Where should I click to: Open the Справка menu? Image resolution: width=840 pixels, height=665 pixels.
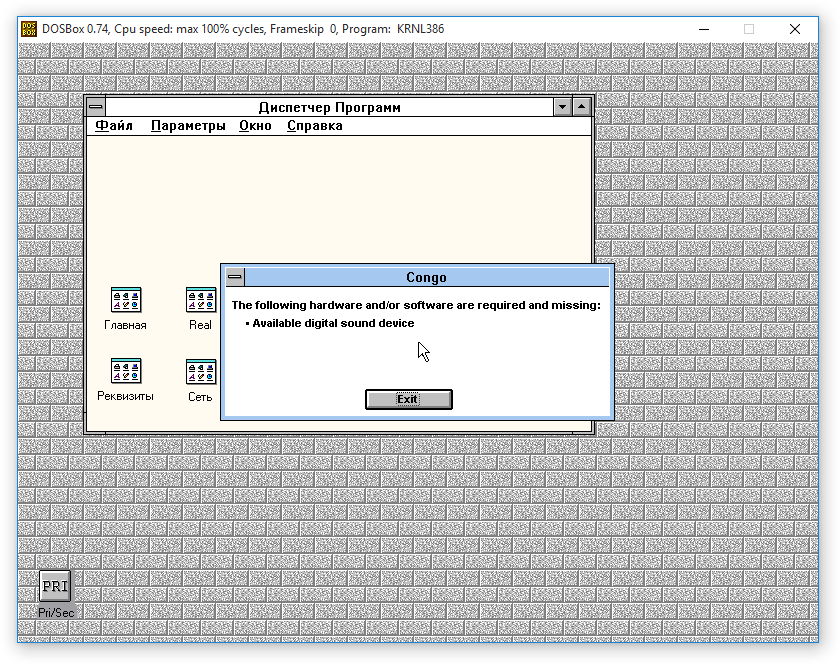(x=314, y=126)
